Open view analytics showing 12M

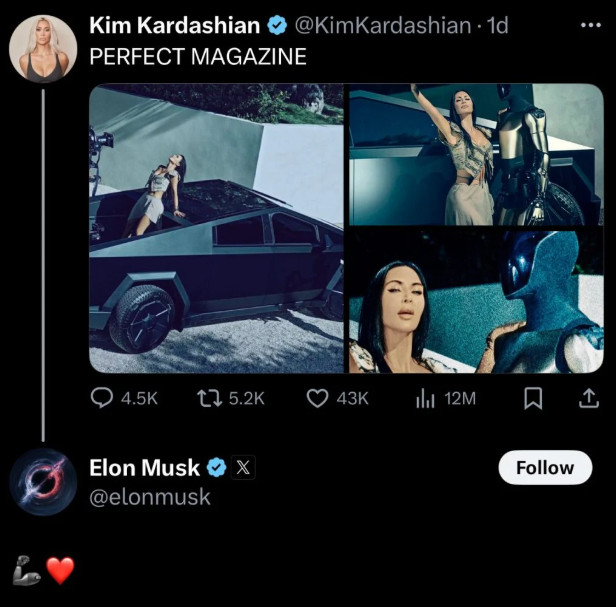point(424,398)
